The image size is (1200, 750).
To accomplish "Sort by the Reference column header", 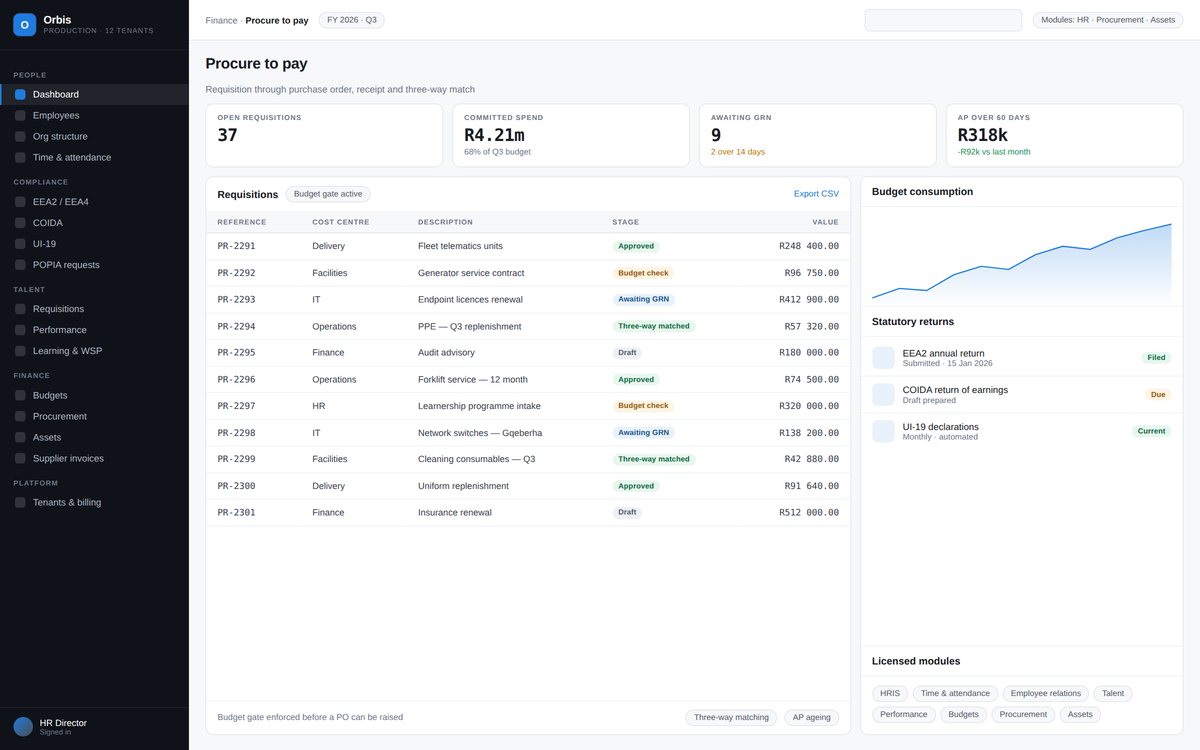I will pyautogui.click(x=242, y=222).
